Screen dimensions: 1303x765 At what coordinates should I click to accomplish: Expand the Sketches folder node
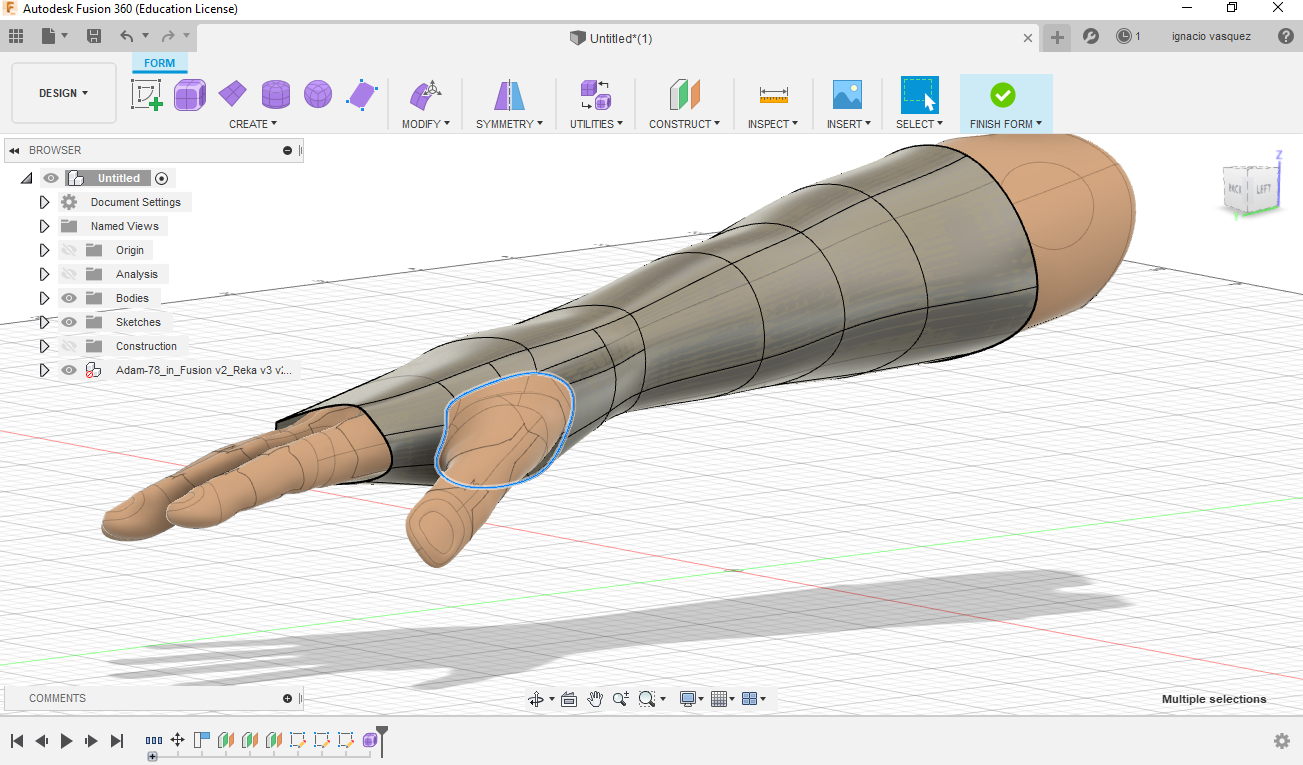[44, 322]
